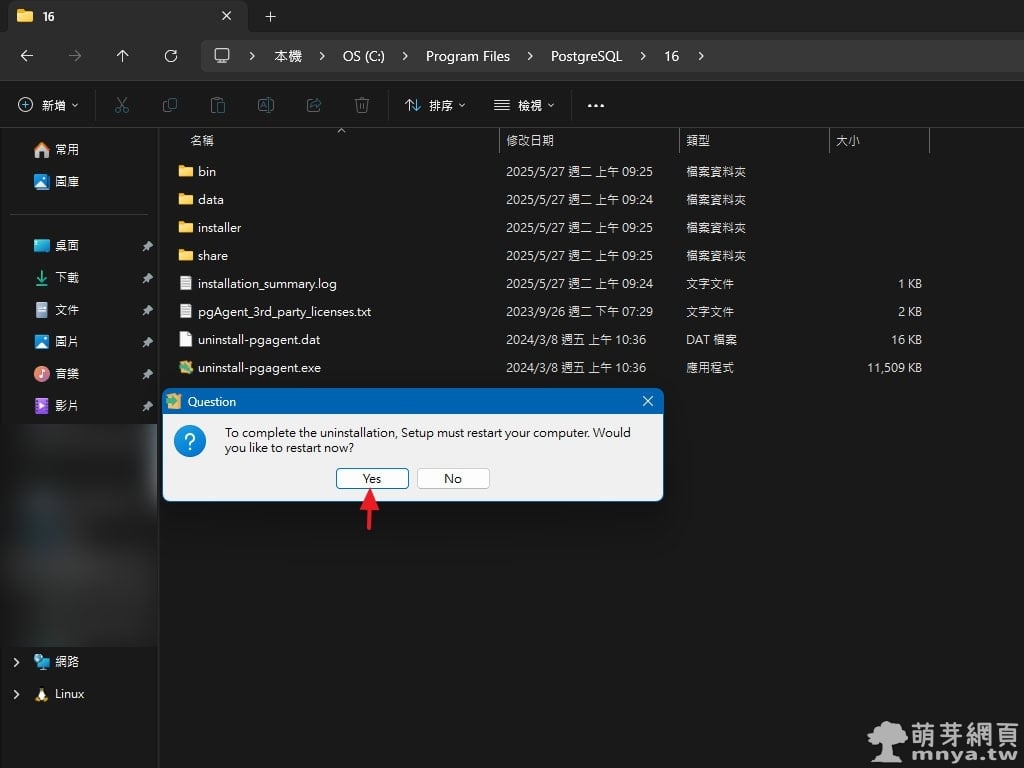Image resolution: width=1024 pixels, height=768 pixels.
Task: Click the Share toolbar icon
Action: pos(314,105)
